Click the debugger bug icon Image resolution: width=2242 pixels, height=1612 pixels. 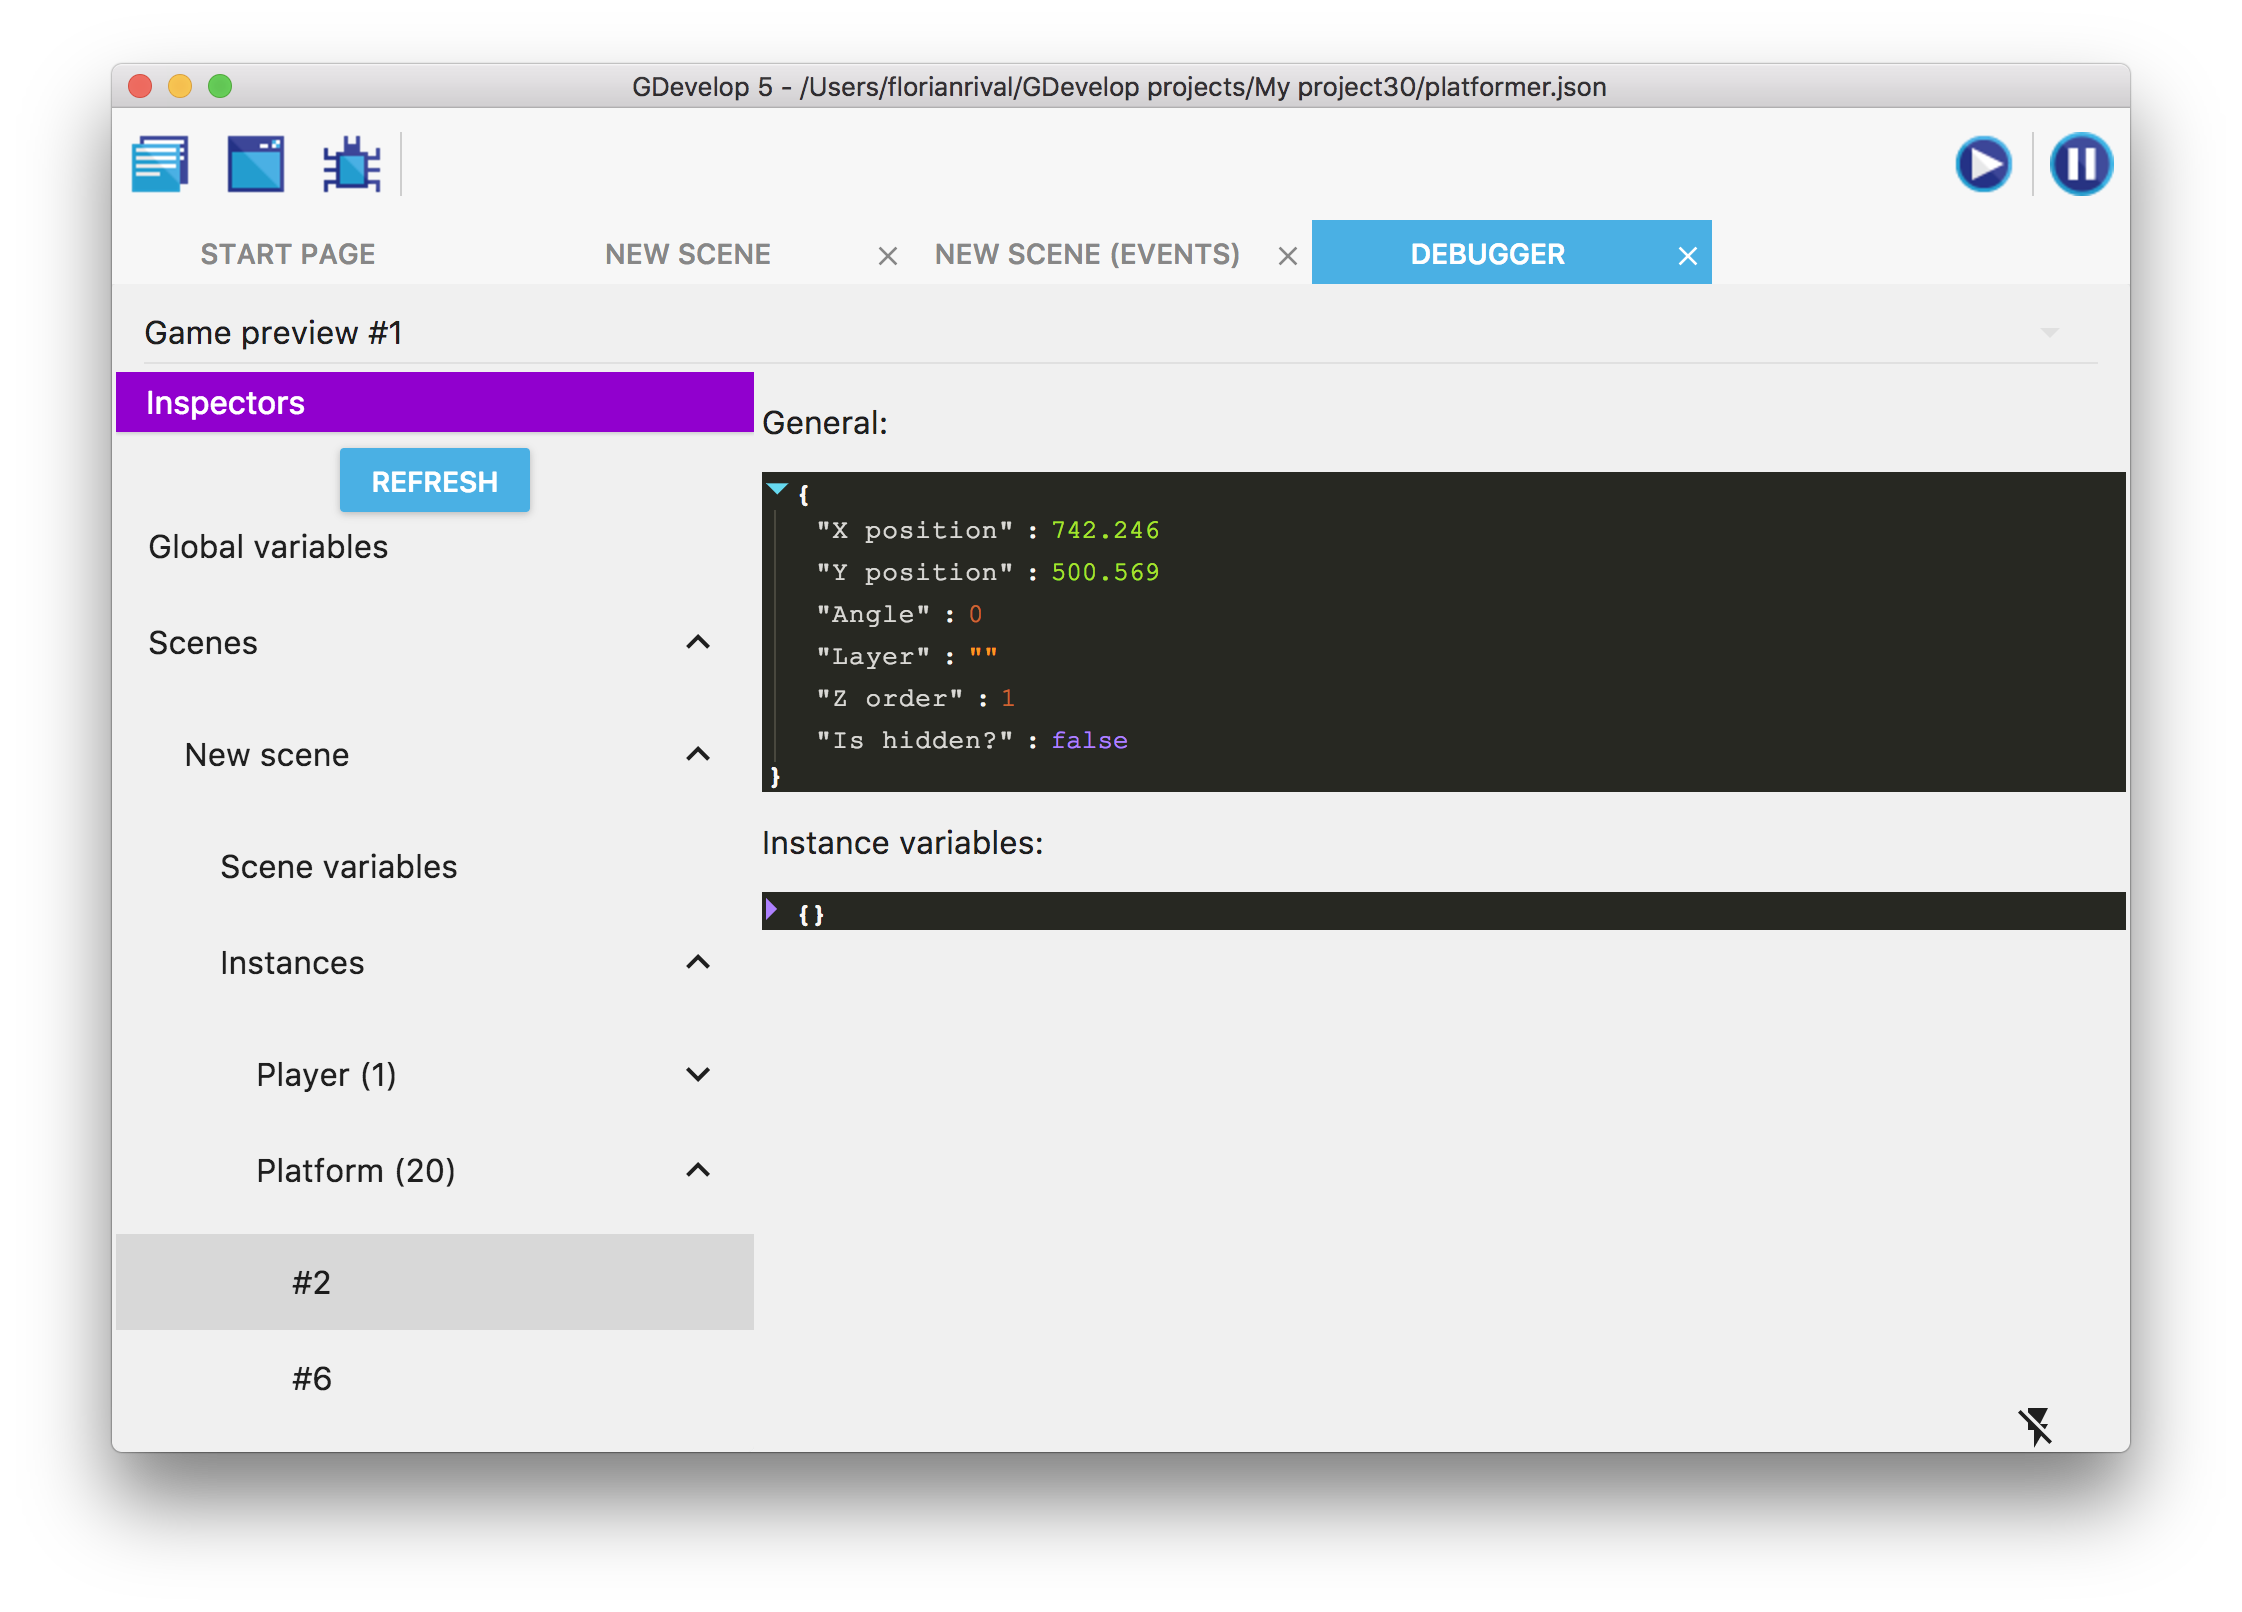(x=351, y=164)
